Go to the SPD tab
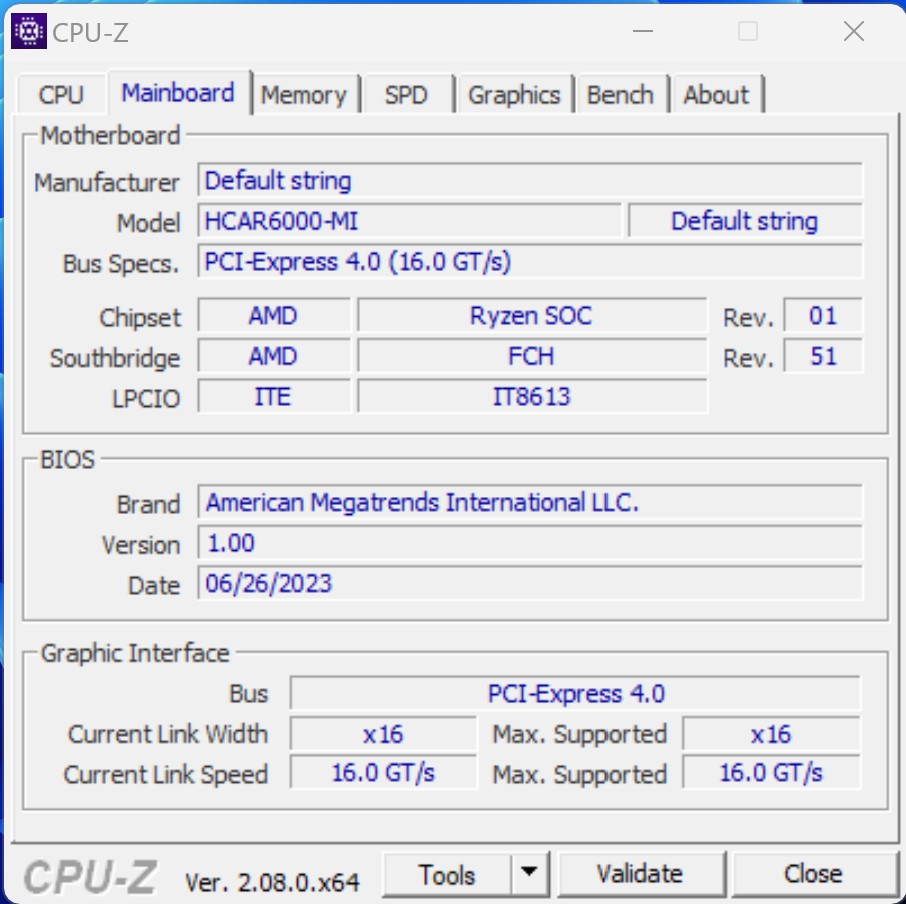 [407, 94]
